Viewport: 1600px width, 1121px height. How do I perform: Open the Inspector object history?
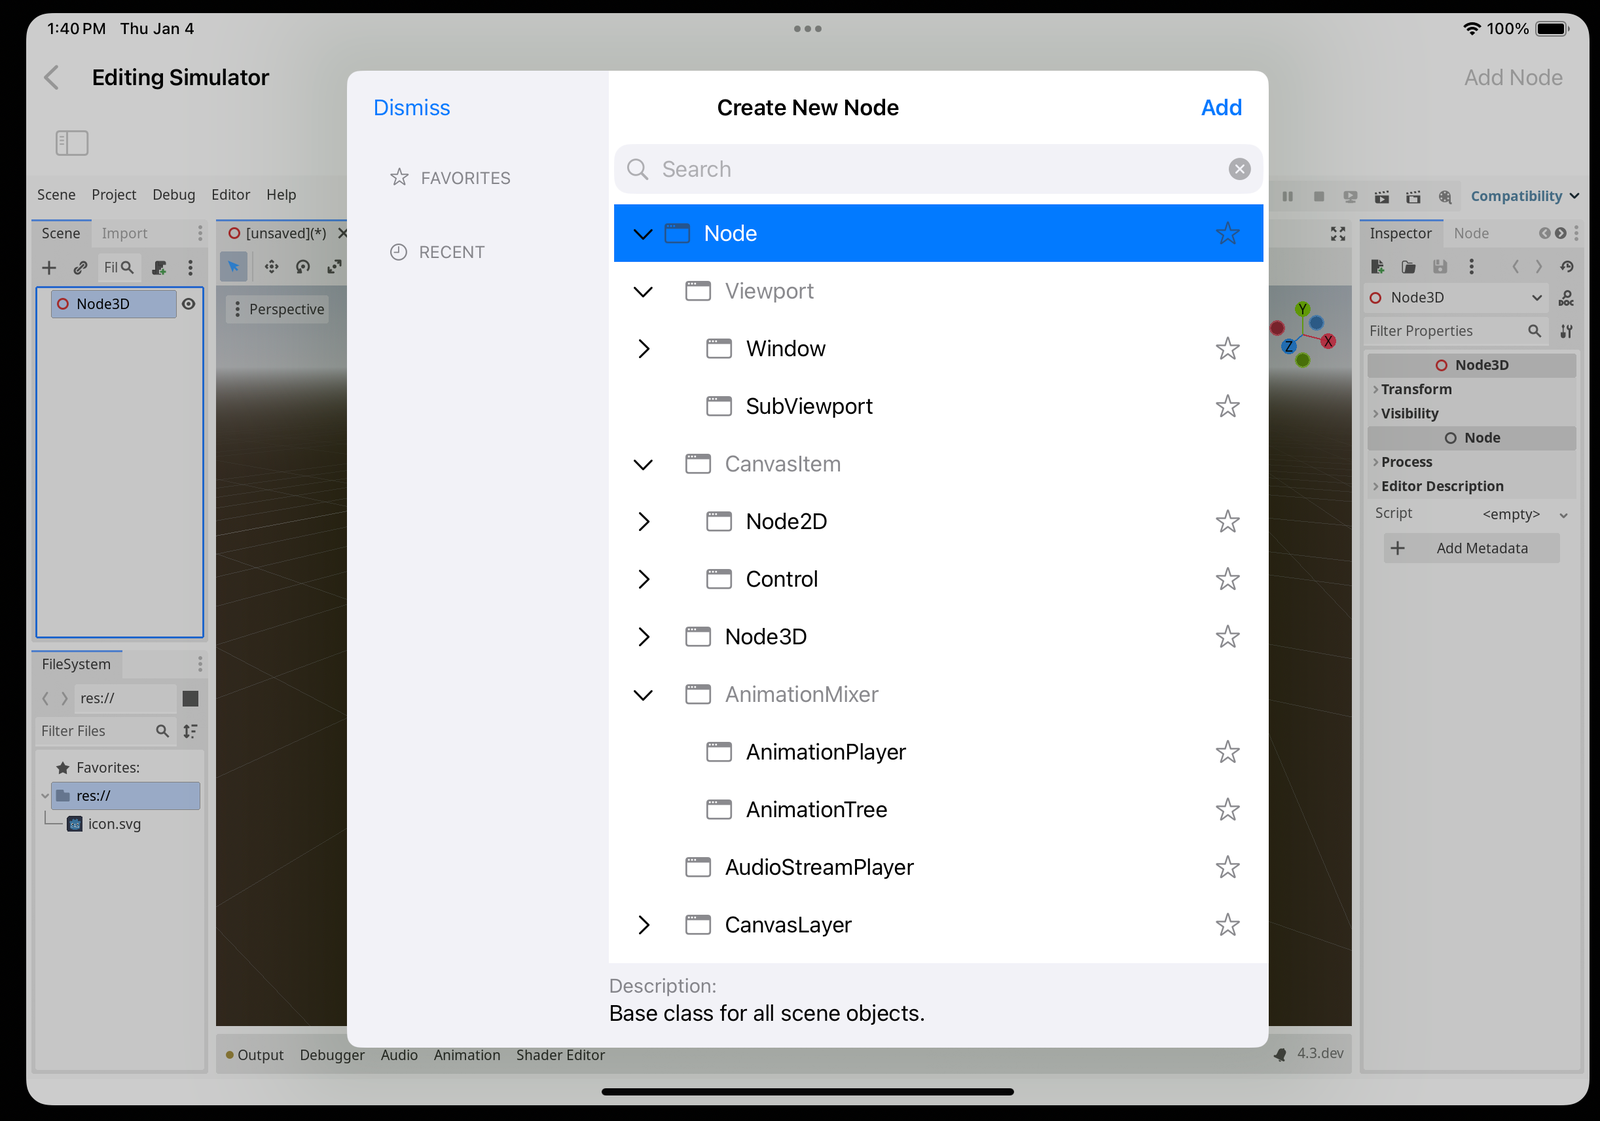point(1567,267)
